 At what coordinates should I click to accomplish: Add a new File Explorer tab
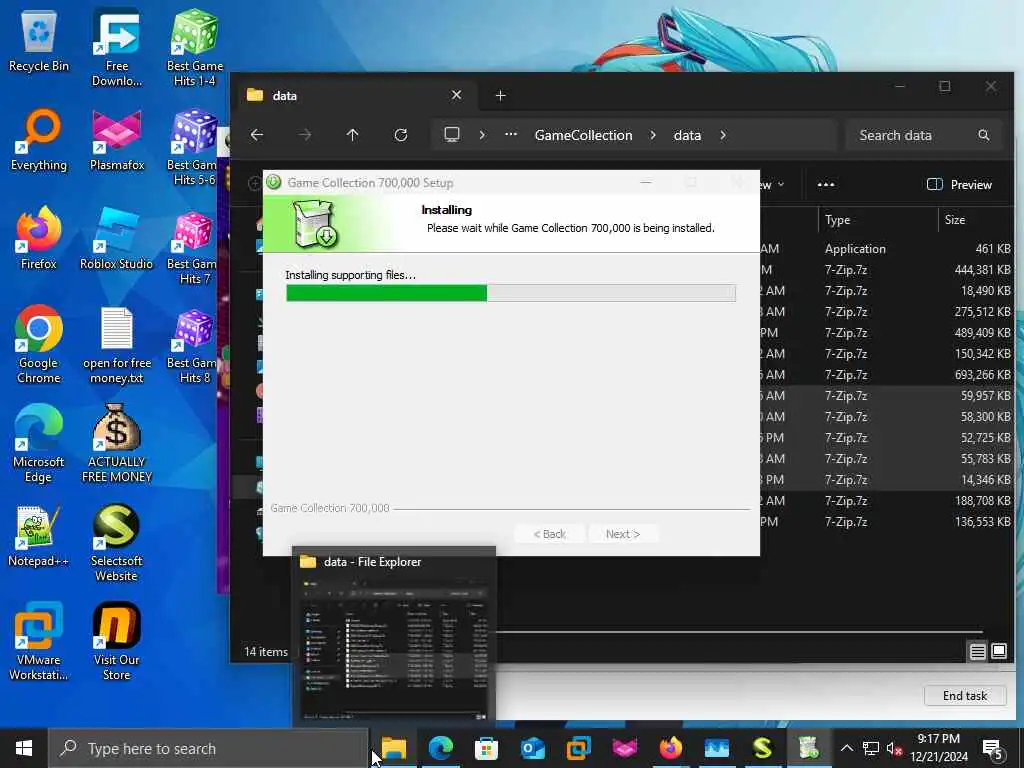click(501, 96)
